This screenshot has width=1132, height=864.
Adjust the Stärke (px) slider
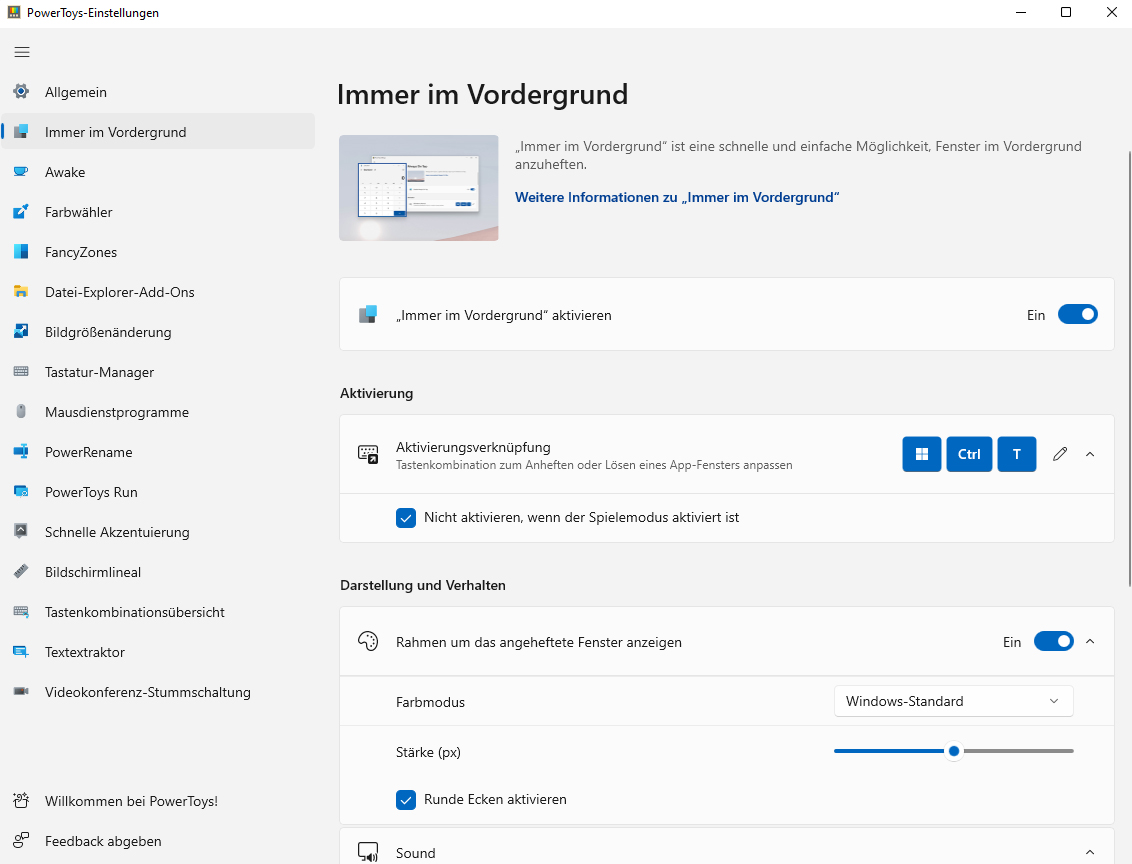[x=954, y=751]
